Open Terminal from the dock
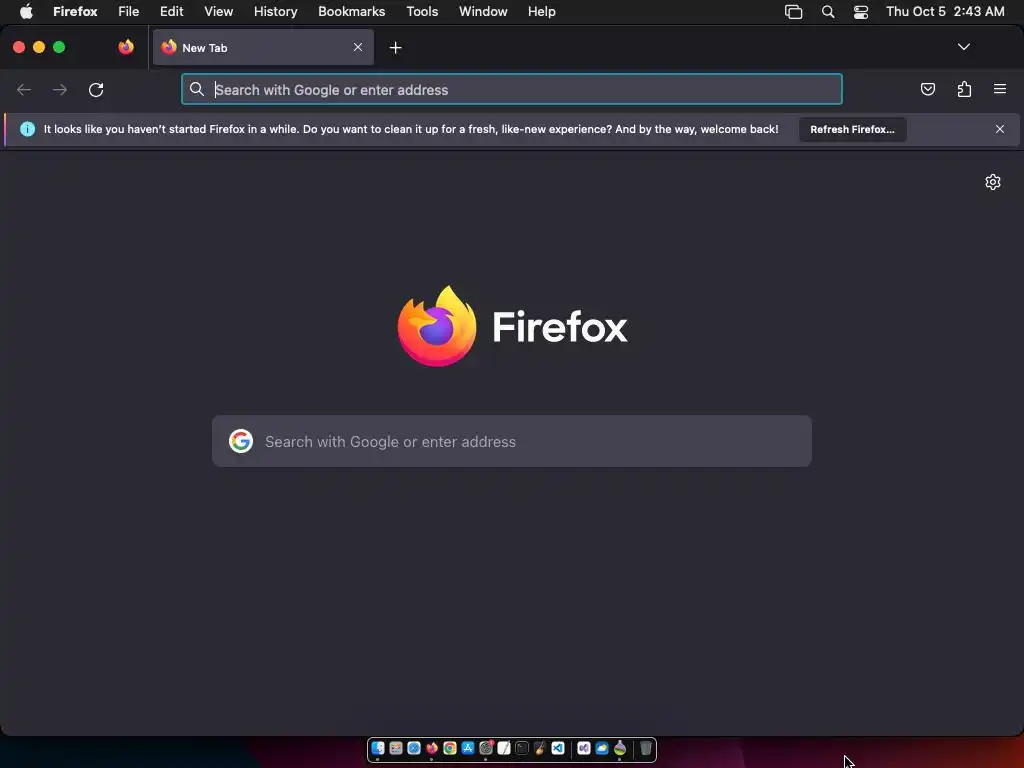 click(522, 748)
